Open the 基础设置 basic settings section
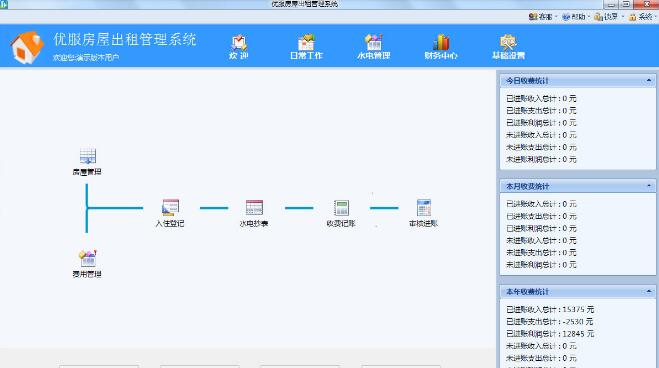659x368 pixels. pyautogui.click(x=508, y=47)
